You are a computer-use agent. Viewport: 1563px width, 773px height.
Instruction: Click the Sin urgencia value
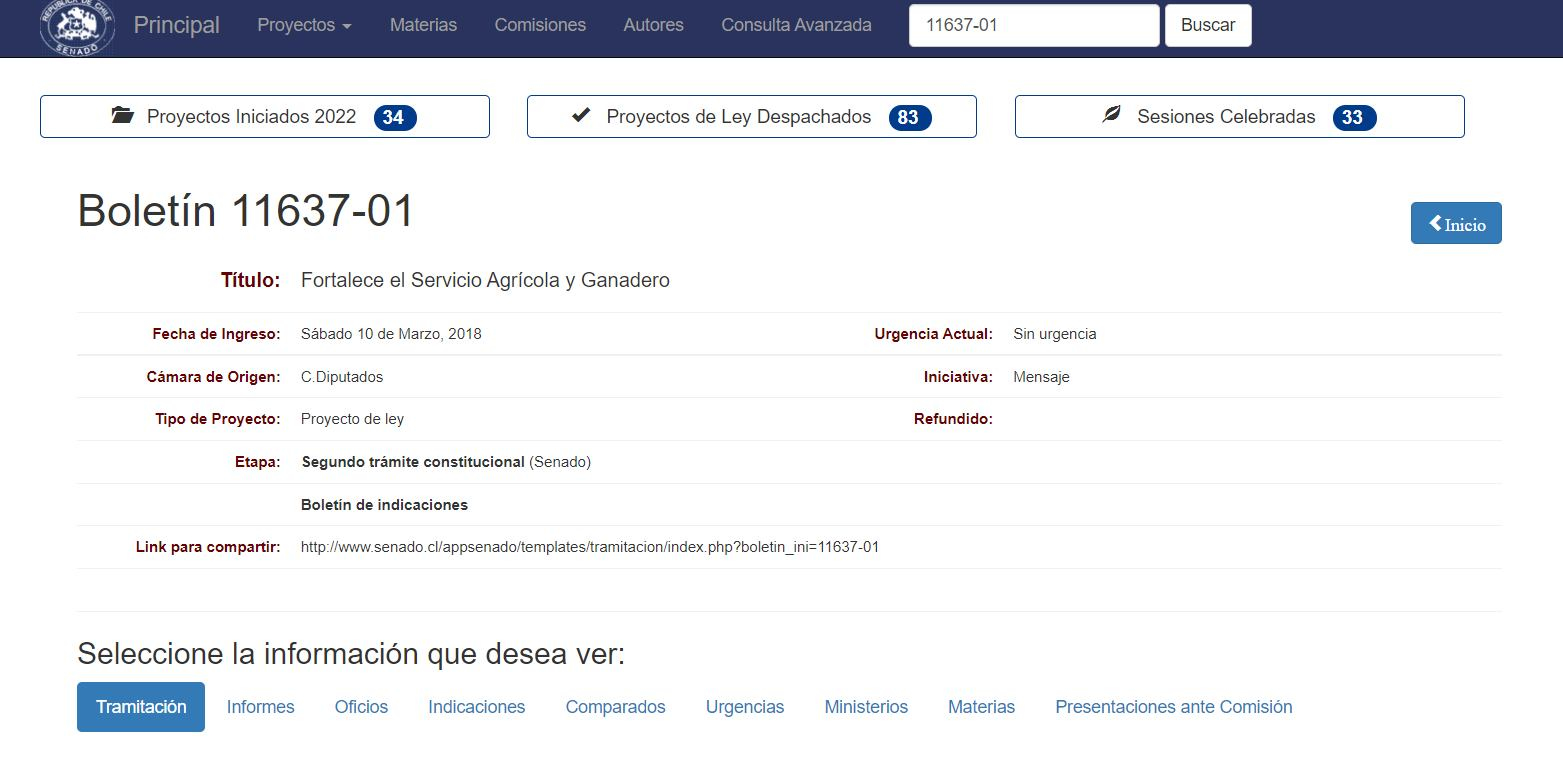point(1055,334)
